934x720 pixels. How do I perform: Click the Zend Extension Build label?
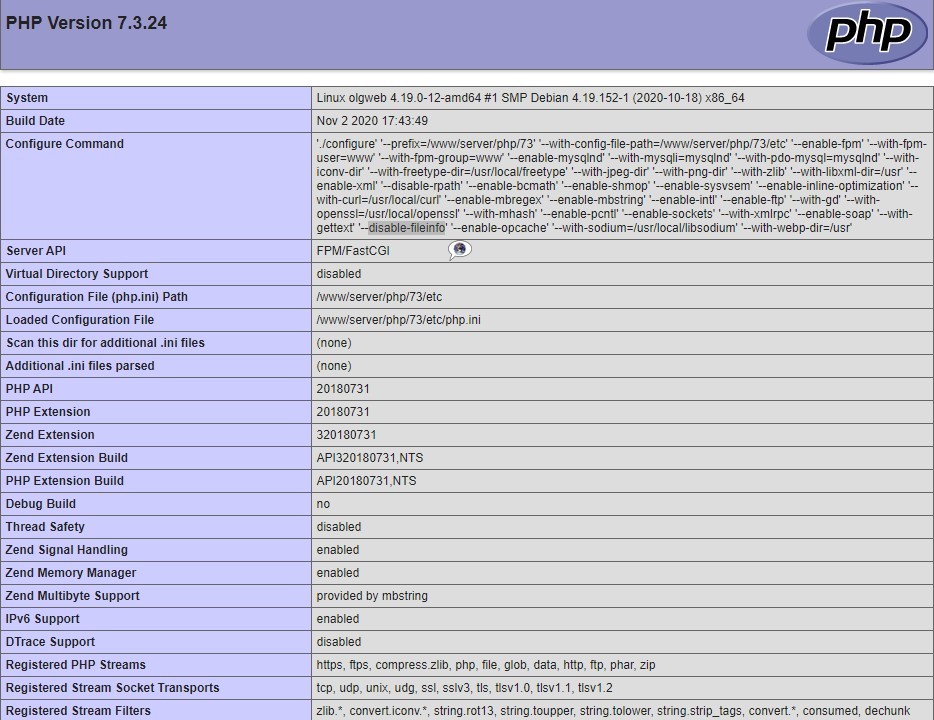pos(67,457)
